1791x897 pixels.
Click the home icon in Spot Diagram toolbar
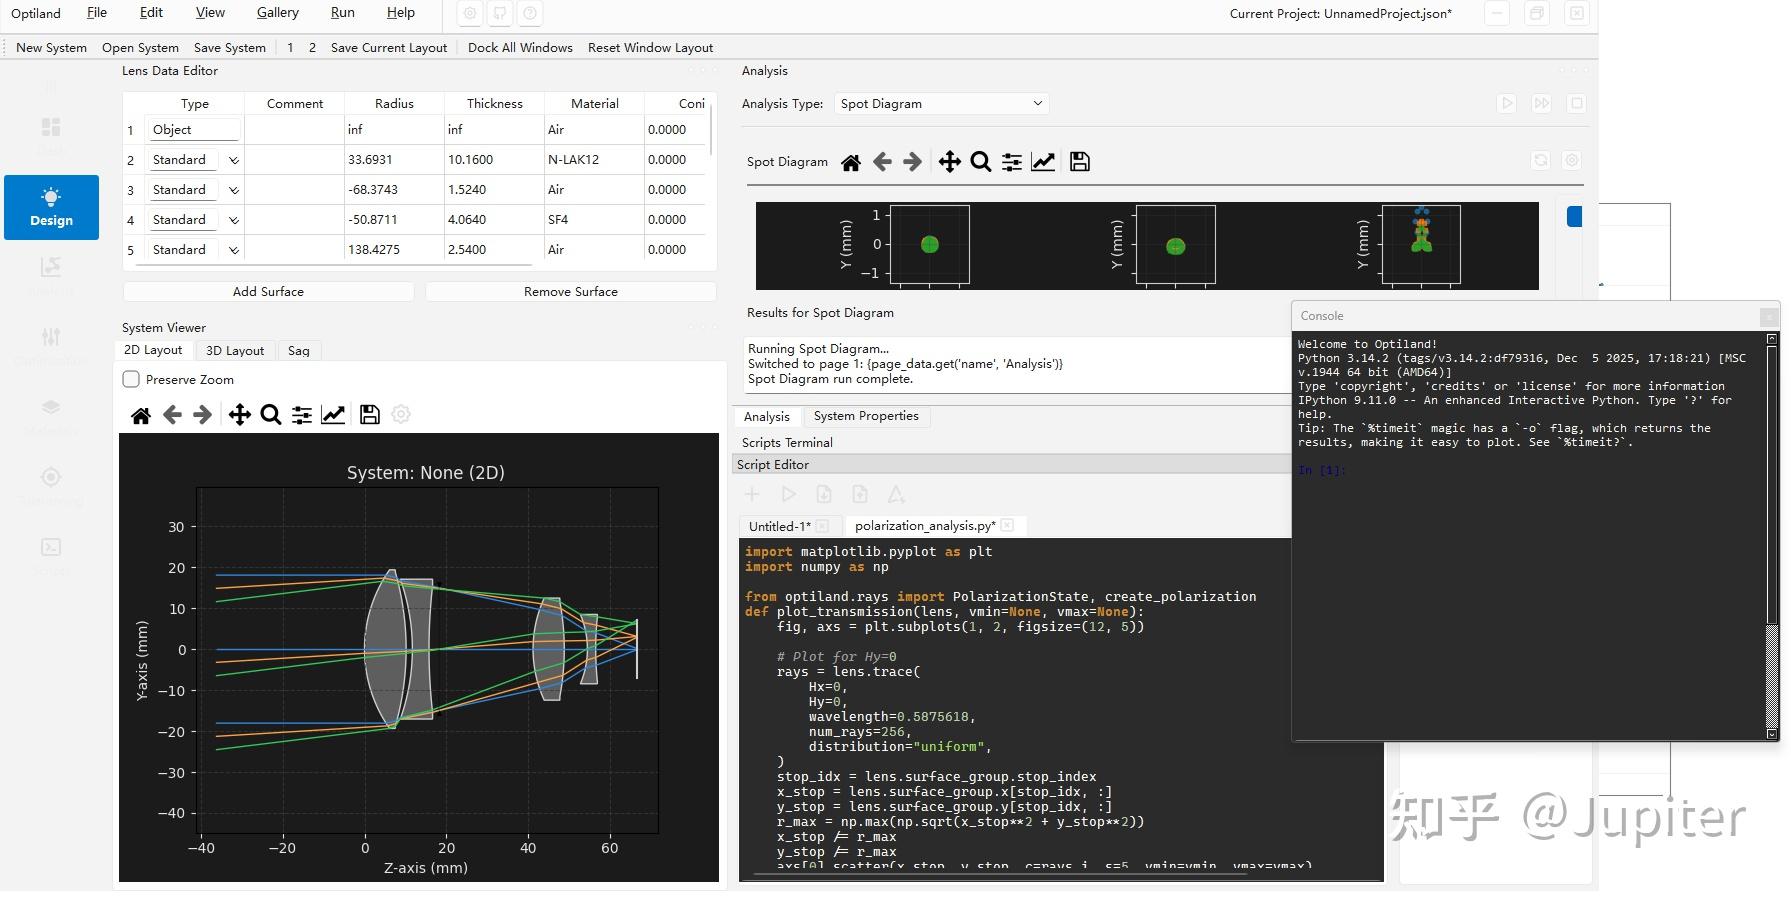tap(850, 162)
